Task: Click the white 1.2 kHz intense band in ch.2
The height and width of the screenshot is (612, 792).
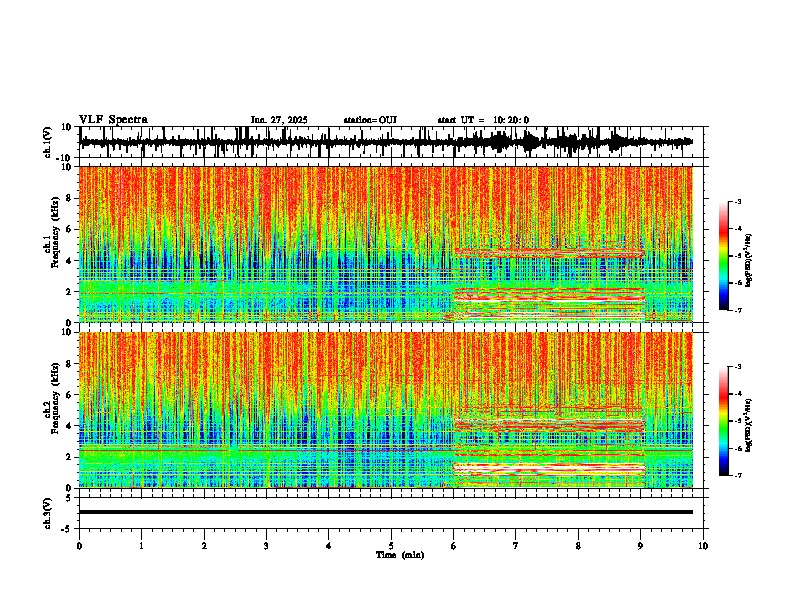Action: tap(549, 469)
